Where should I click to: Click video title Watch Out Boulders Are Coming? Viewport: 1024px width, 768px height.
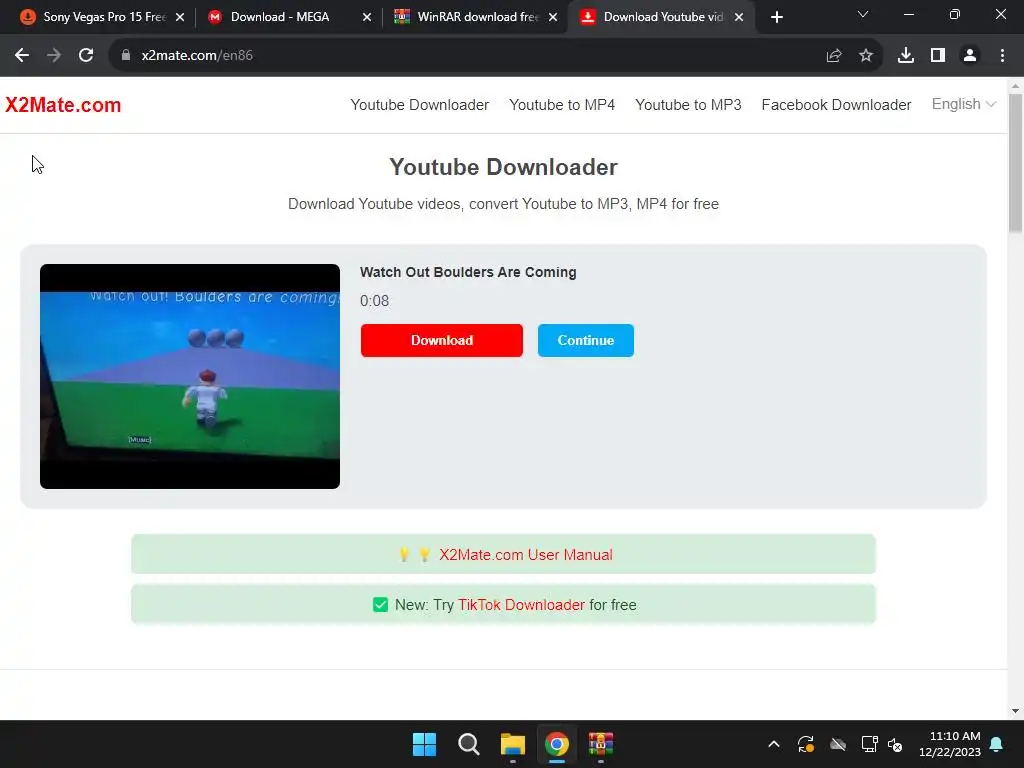pyautogui.click(x=468, y=272)
